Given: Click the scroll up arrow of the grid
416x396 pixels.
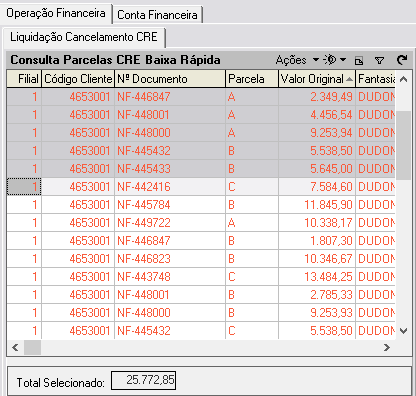Looking at the screenshot, I should [404, 79].
